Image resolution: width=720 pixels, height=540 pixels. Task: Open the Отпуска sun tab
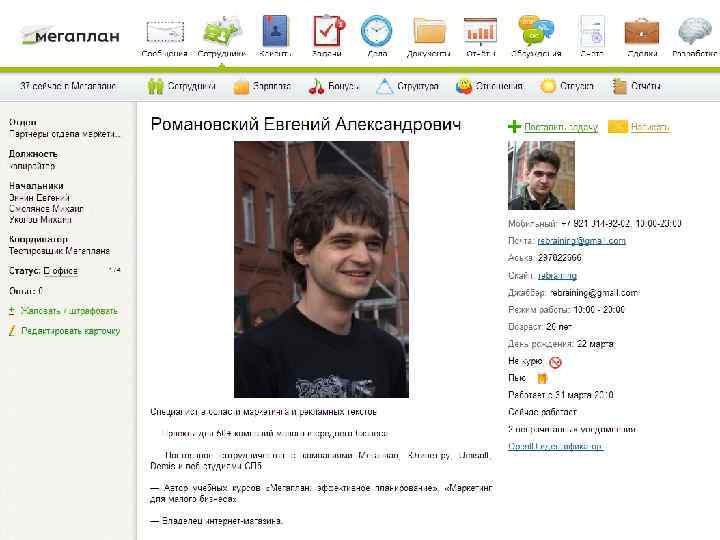coord(567,86)
